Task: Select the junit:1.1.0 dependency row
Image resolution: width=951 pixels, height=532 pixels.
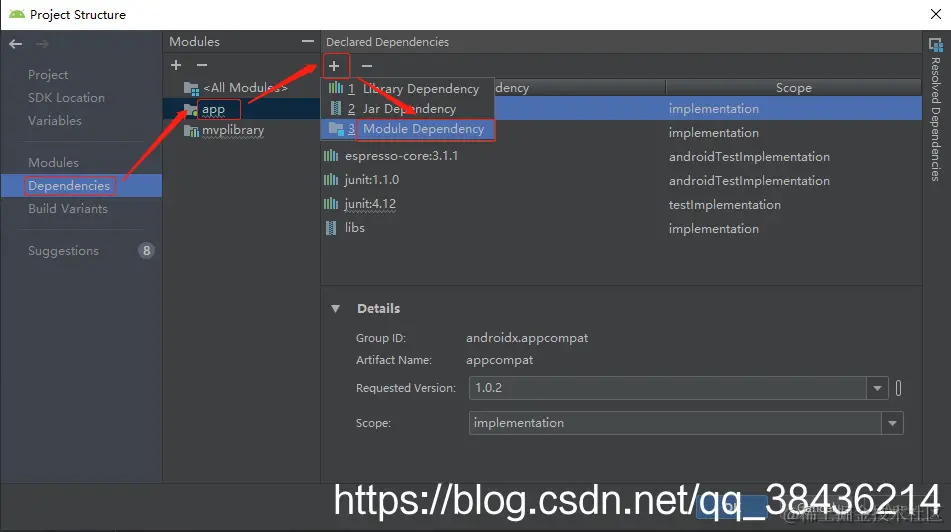Action: coord(621,180)
